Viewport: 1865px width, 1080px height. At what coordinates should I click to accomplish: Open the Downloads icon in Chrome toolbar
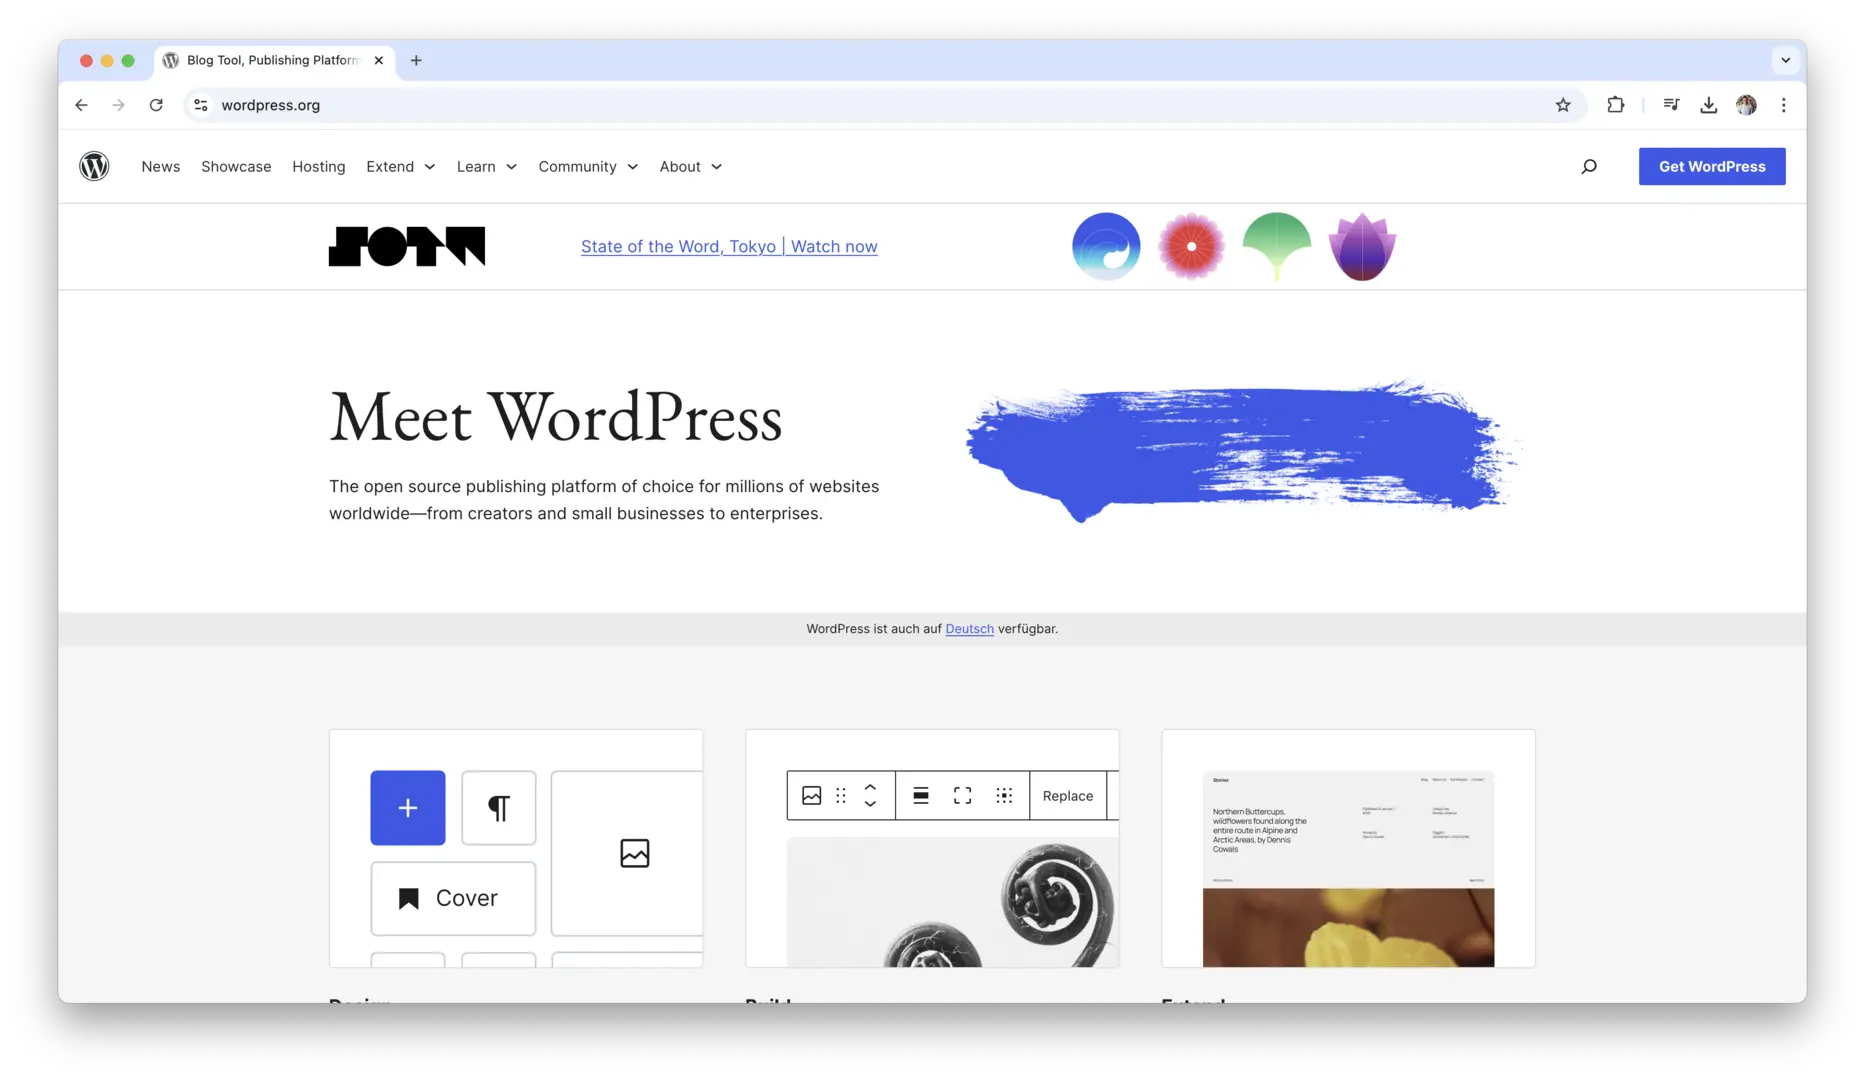pyautogui.click(x=1709, y=105)
